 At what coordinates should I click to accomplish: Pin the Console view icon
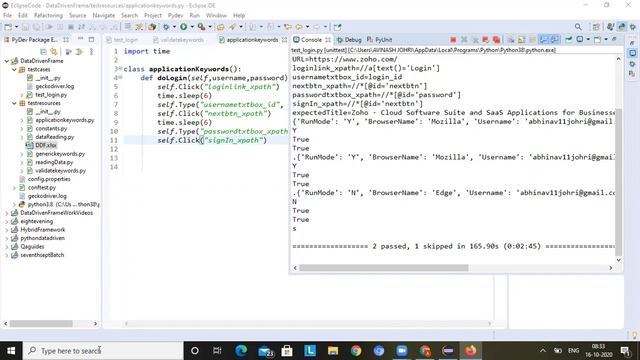569,40
